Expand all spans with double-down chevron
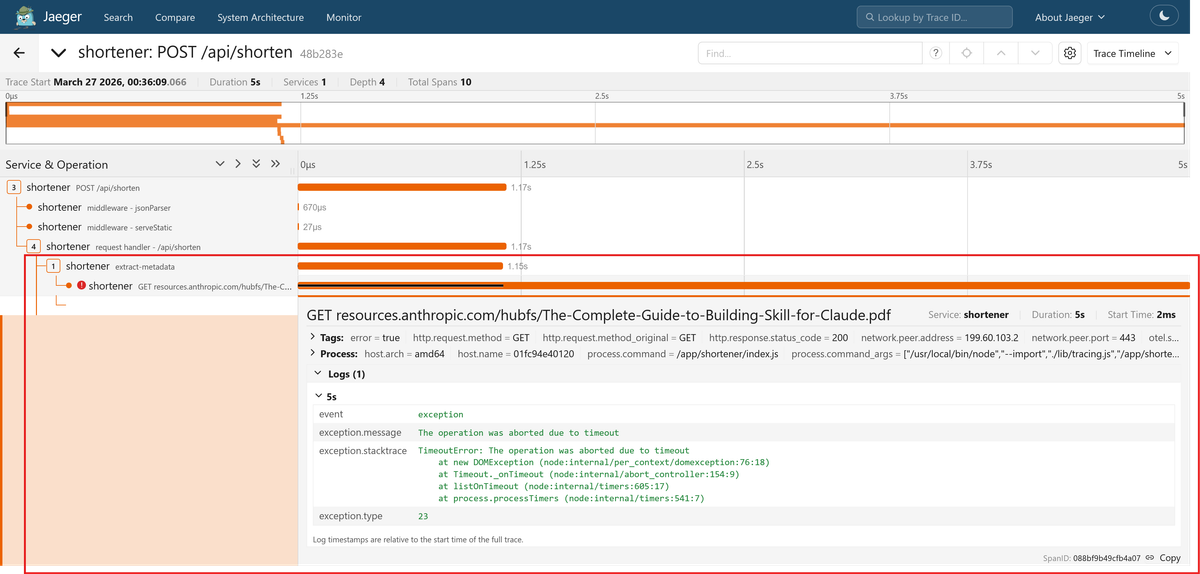Image resolution: width=1200 pixels, height=574 pixels. [256, 164]
